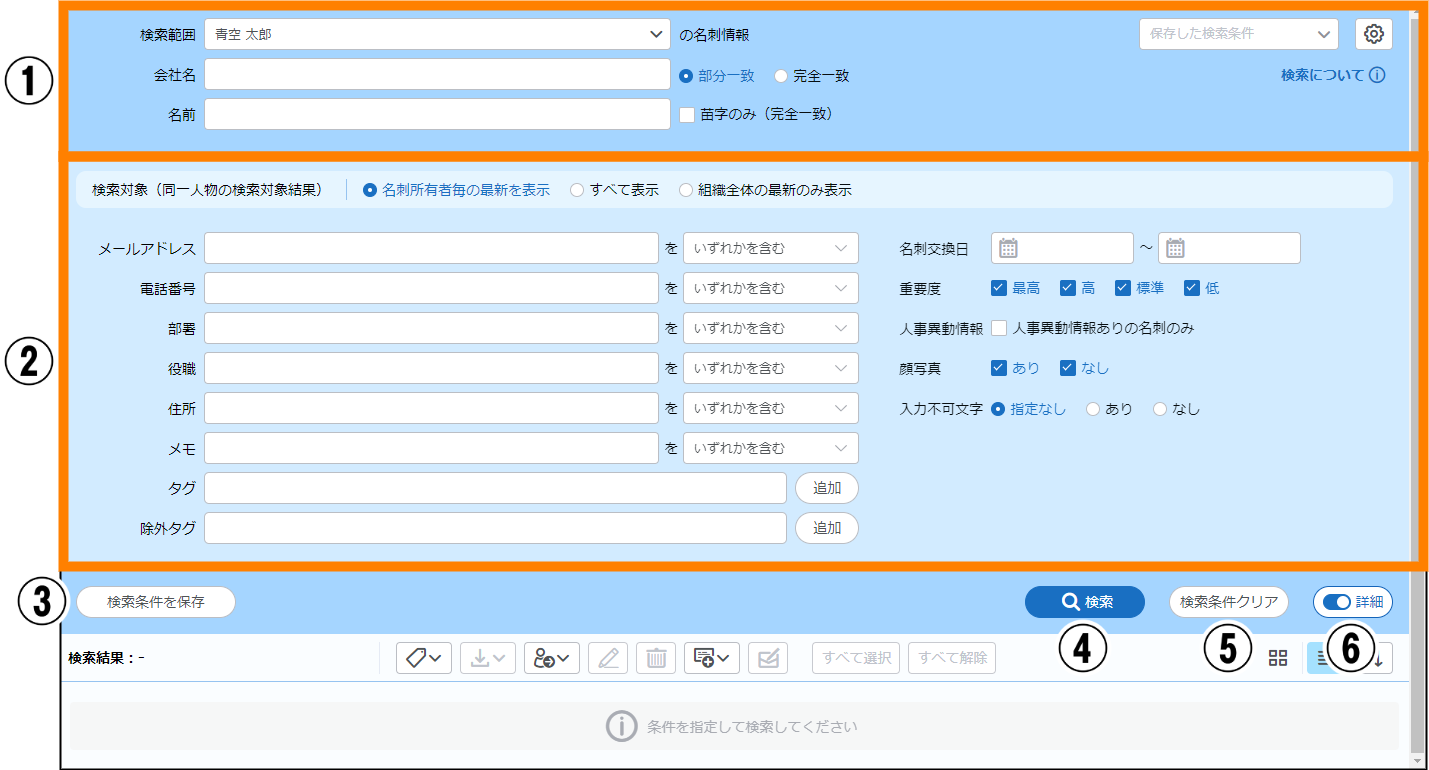Check the 苗字のみ（完全一致） checkbox
The width and height of the screenshot is (1429, 770).
(687, 115)
